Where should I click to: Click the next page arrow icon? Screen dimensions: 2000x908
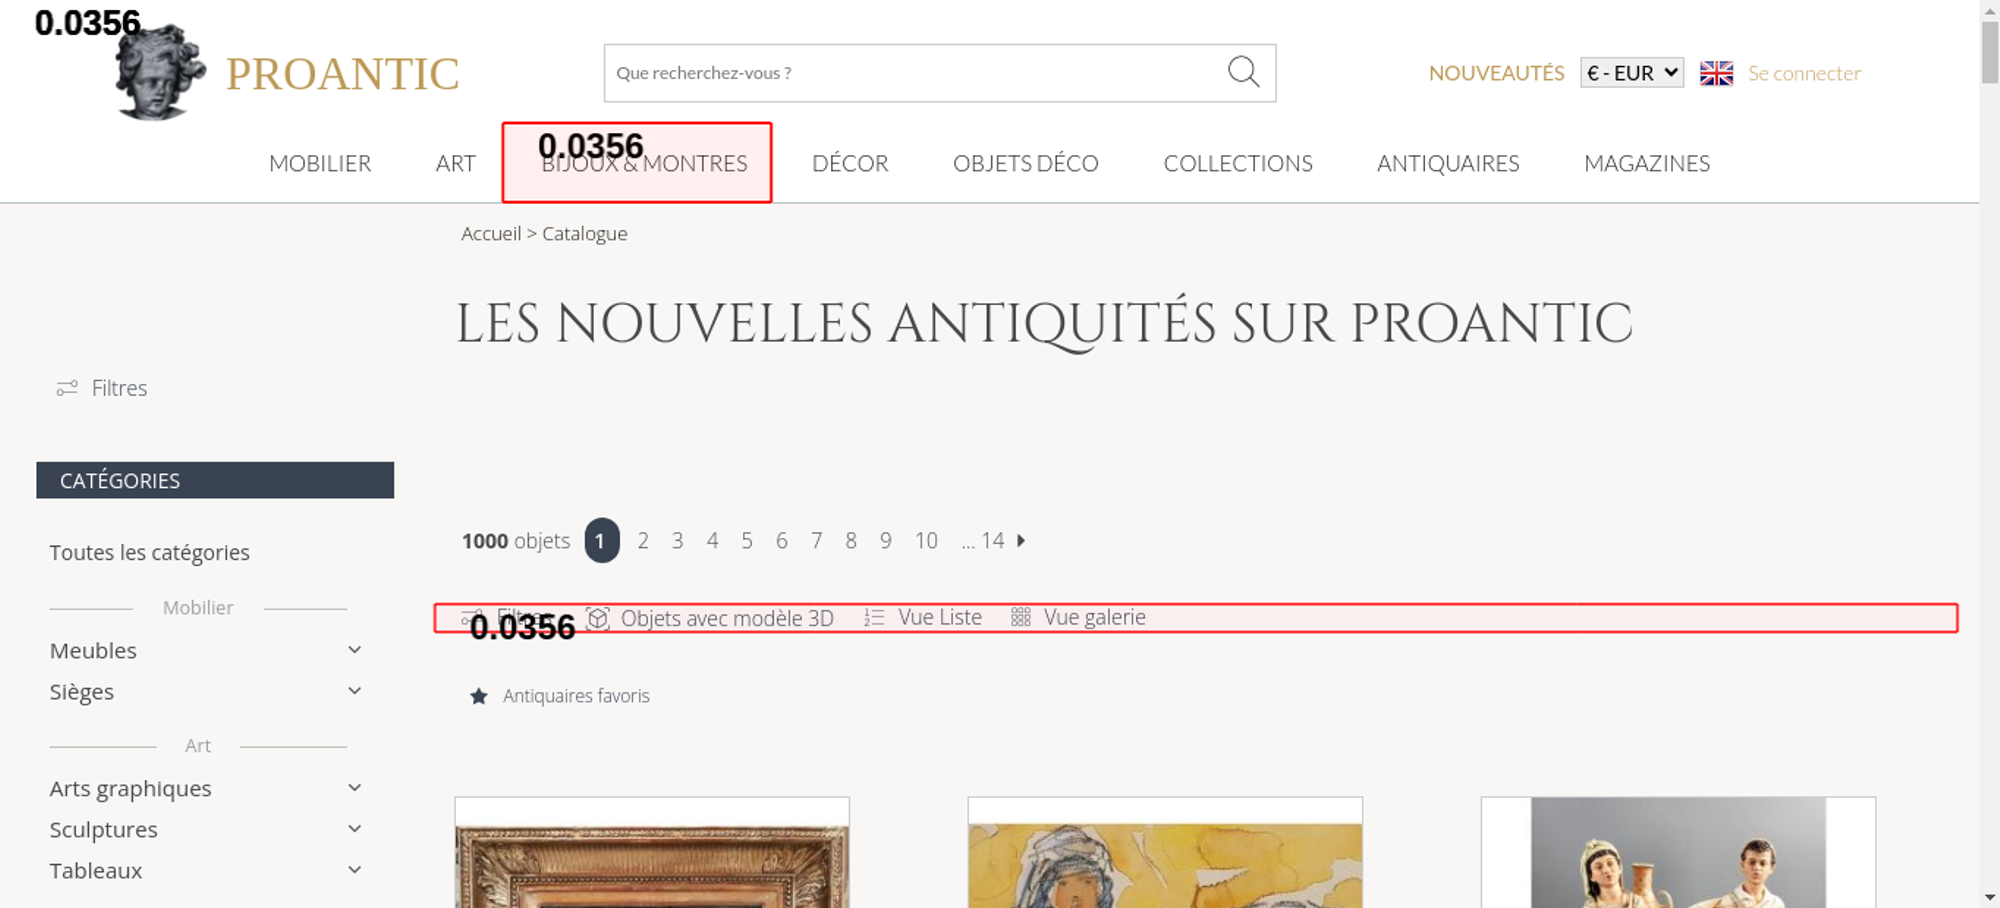click(1021, 541)
